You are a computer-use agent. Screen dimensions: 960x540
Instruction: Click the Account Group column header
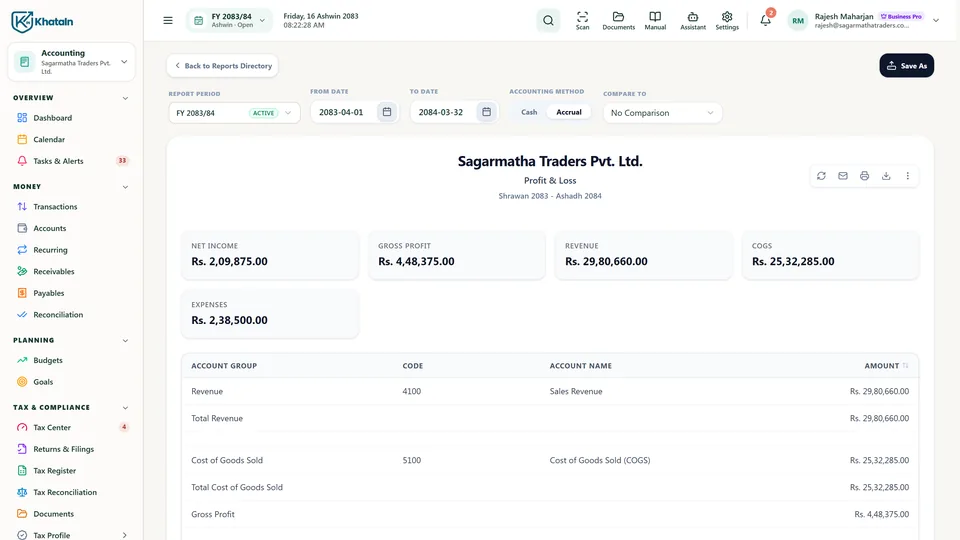click(224, 366)
